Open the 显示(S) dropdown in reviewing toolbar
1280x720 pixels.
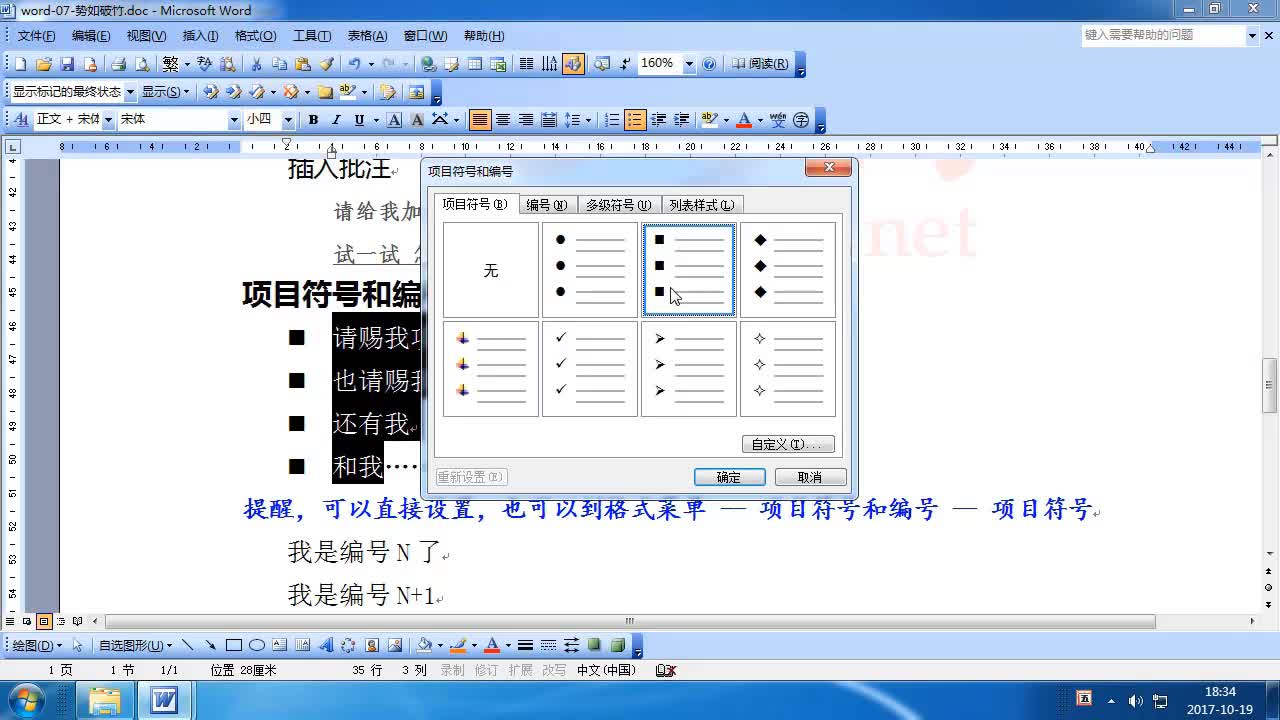coord(167,89)
